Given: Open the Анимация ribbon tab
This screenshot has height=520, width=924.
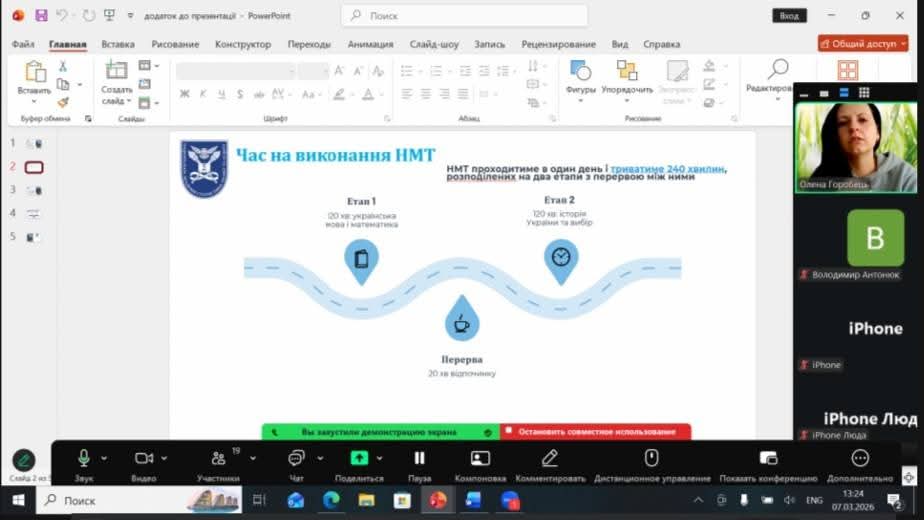Looking at the screenshot, I should pyautogui.click(x=370, y=44).
